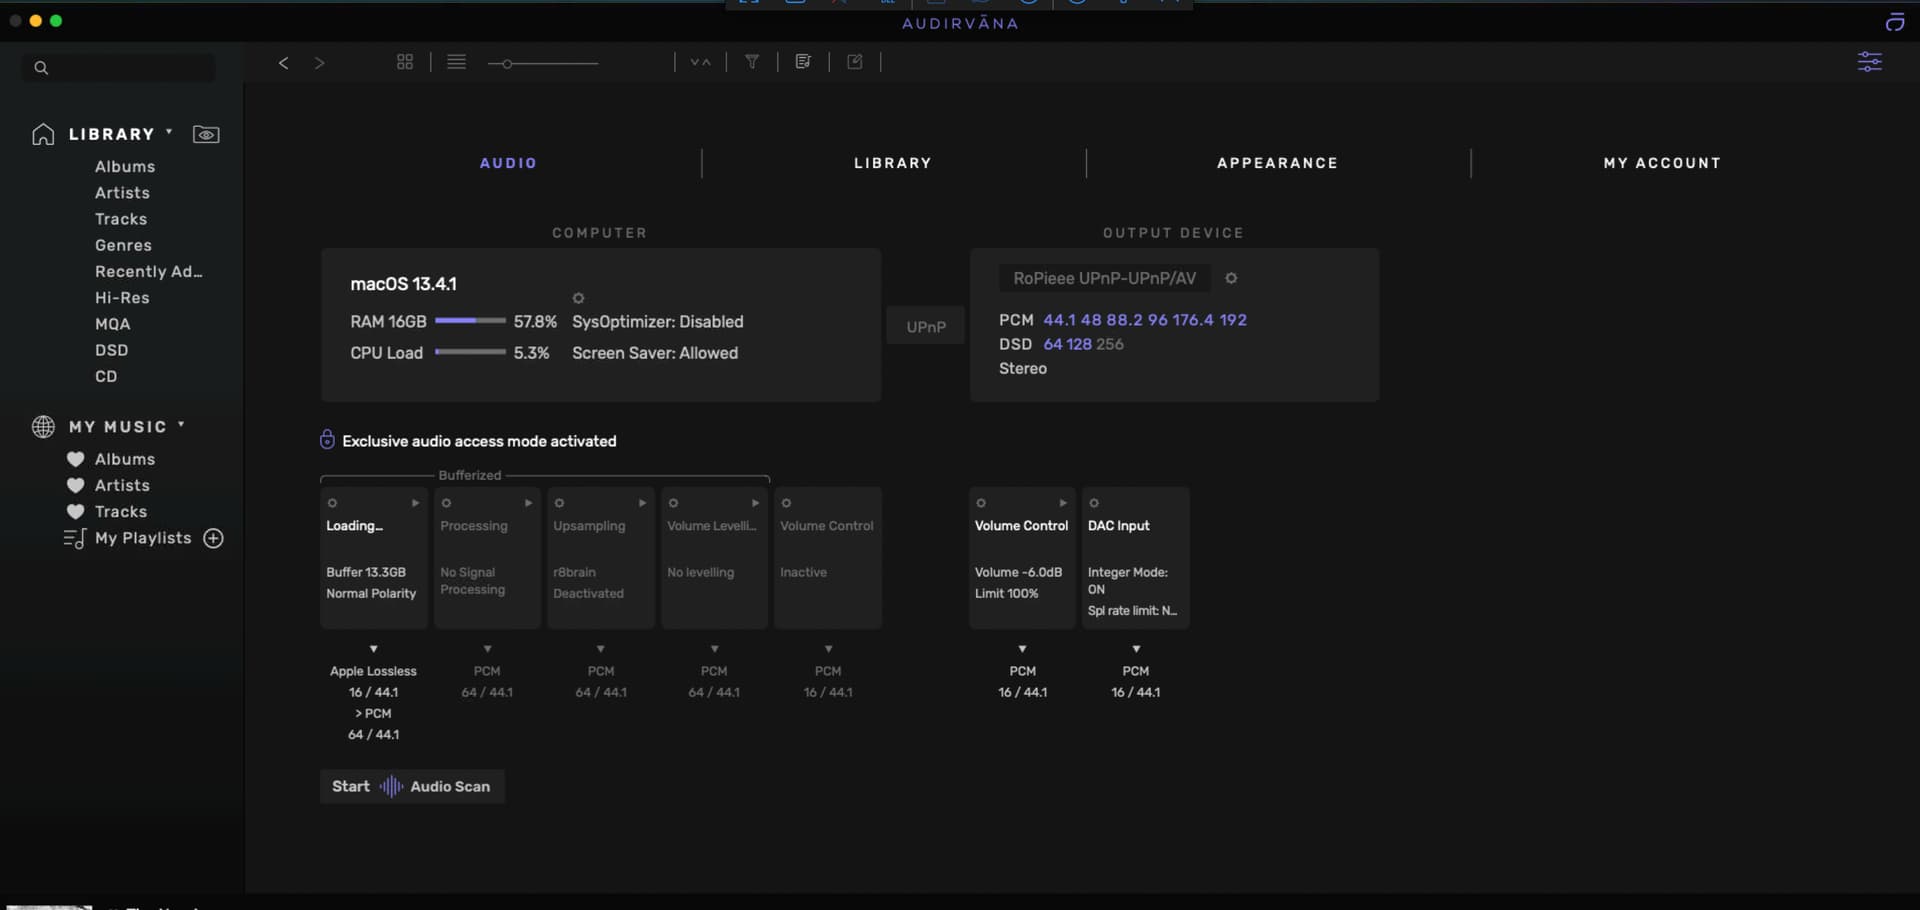Click 'SysOptimizer: Disabled' text
Screen dimensions: 1920x910
coord(658,322)
